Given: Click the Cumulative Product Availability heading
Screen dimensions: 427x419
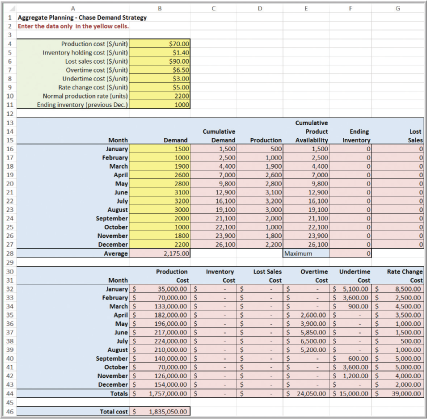Looking at the screenshot, I should click(x=312, y=132).
